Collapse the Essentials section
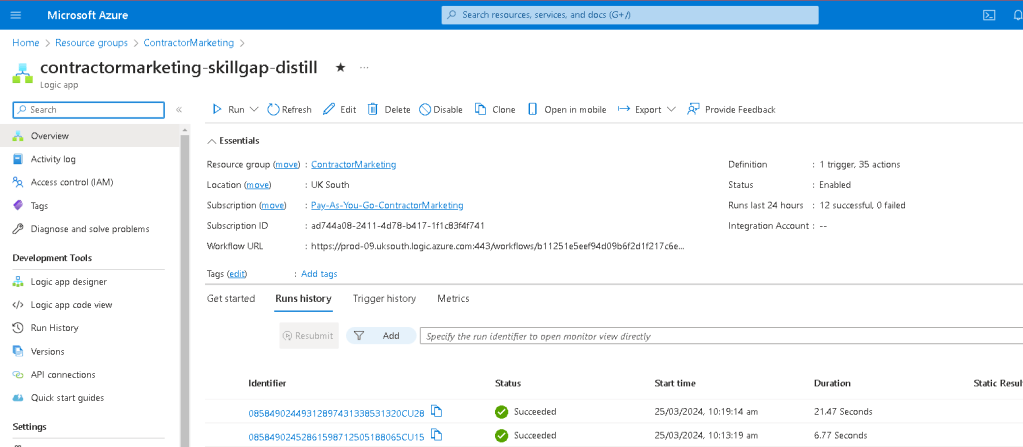The width and height of the screenshot is (1023, 447). (x=233, y=141)
